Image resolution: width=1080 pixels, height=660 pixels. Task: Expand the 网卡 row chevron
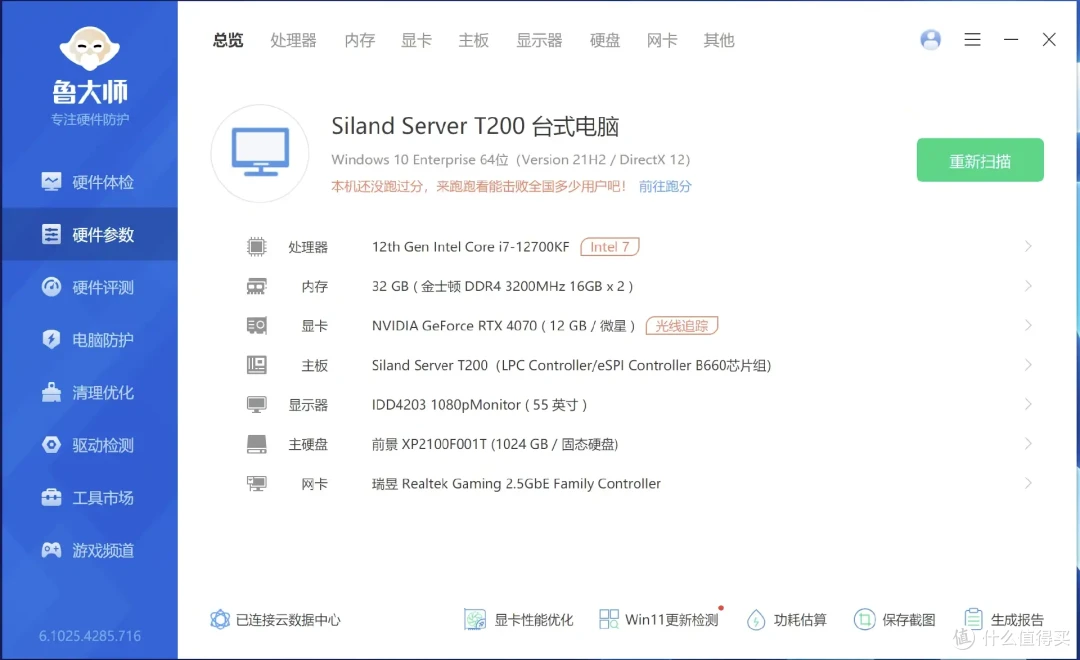pos(1028,483)
